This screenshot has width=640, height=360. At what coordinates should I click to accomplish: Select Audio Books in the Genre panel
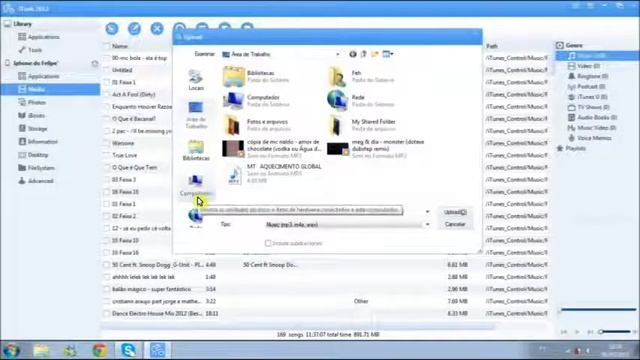tap(593, 118)
